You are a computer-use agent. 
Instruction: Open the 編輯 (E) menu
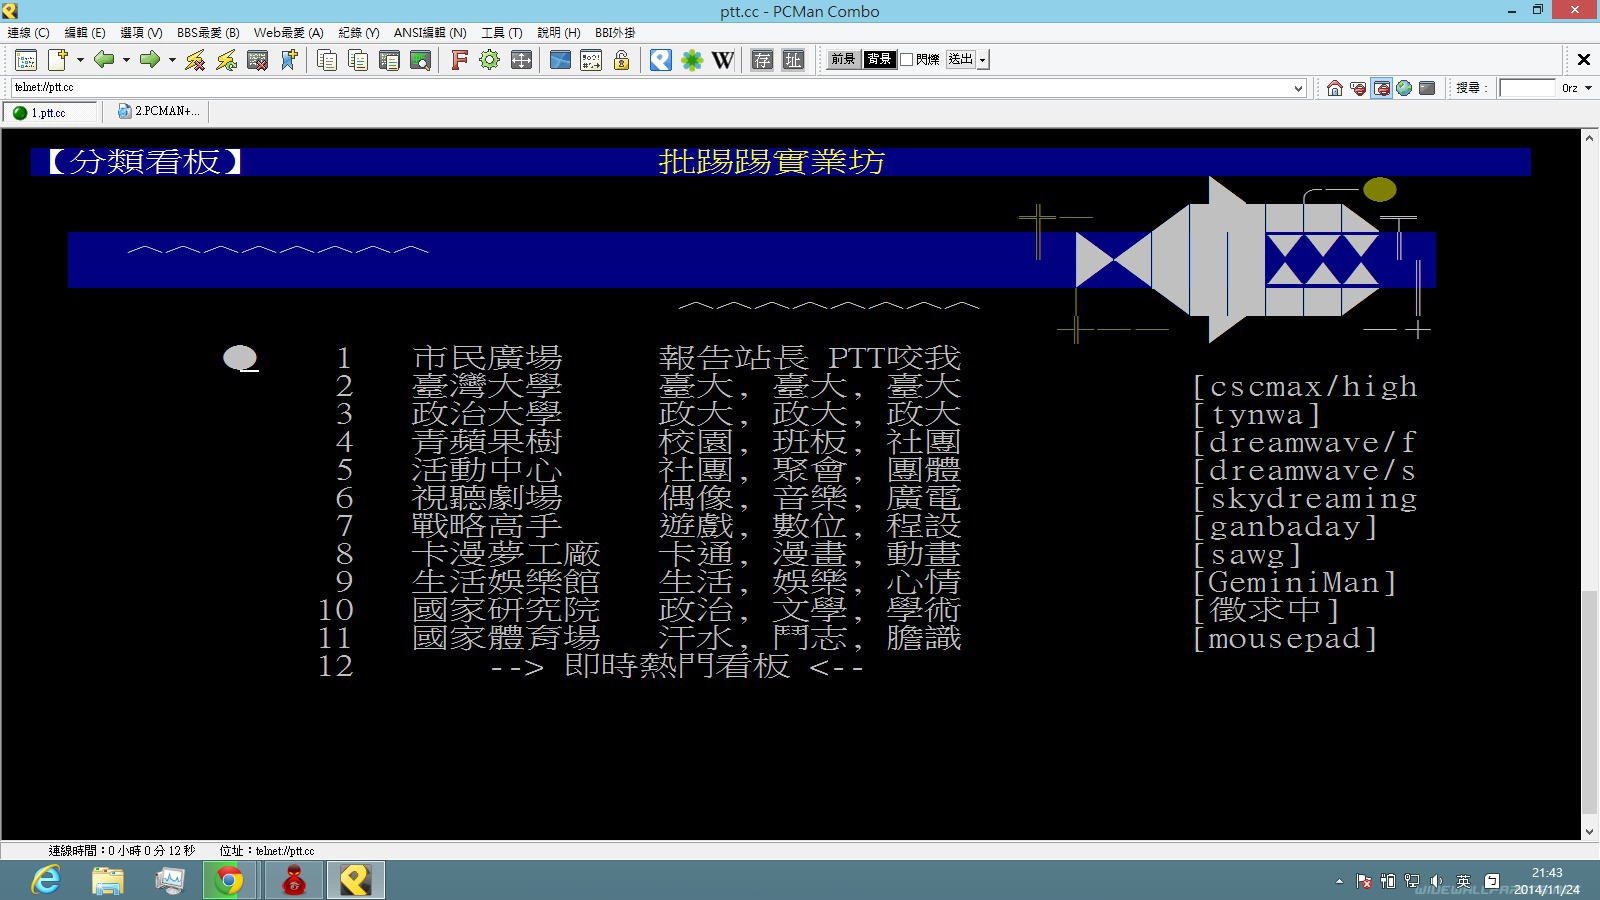coord(85,33)
